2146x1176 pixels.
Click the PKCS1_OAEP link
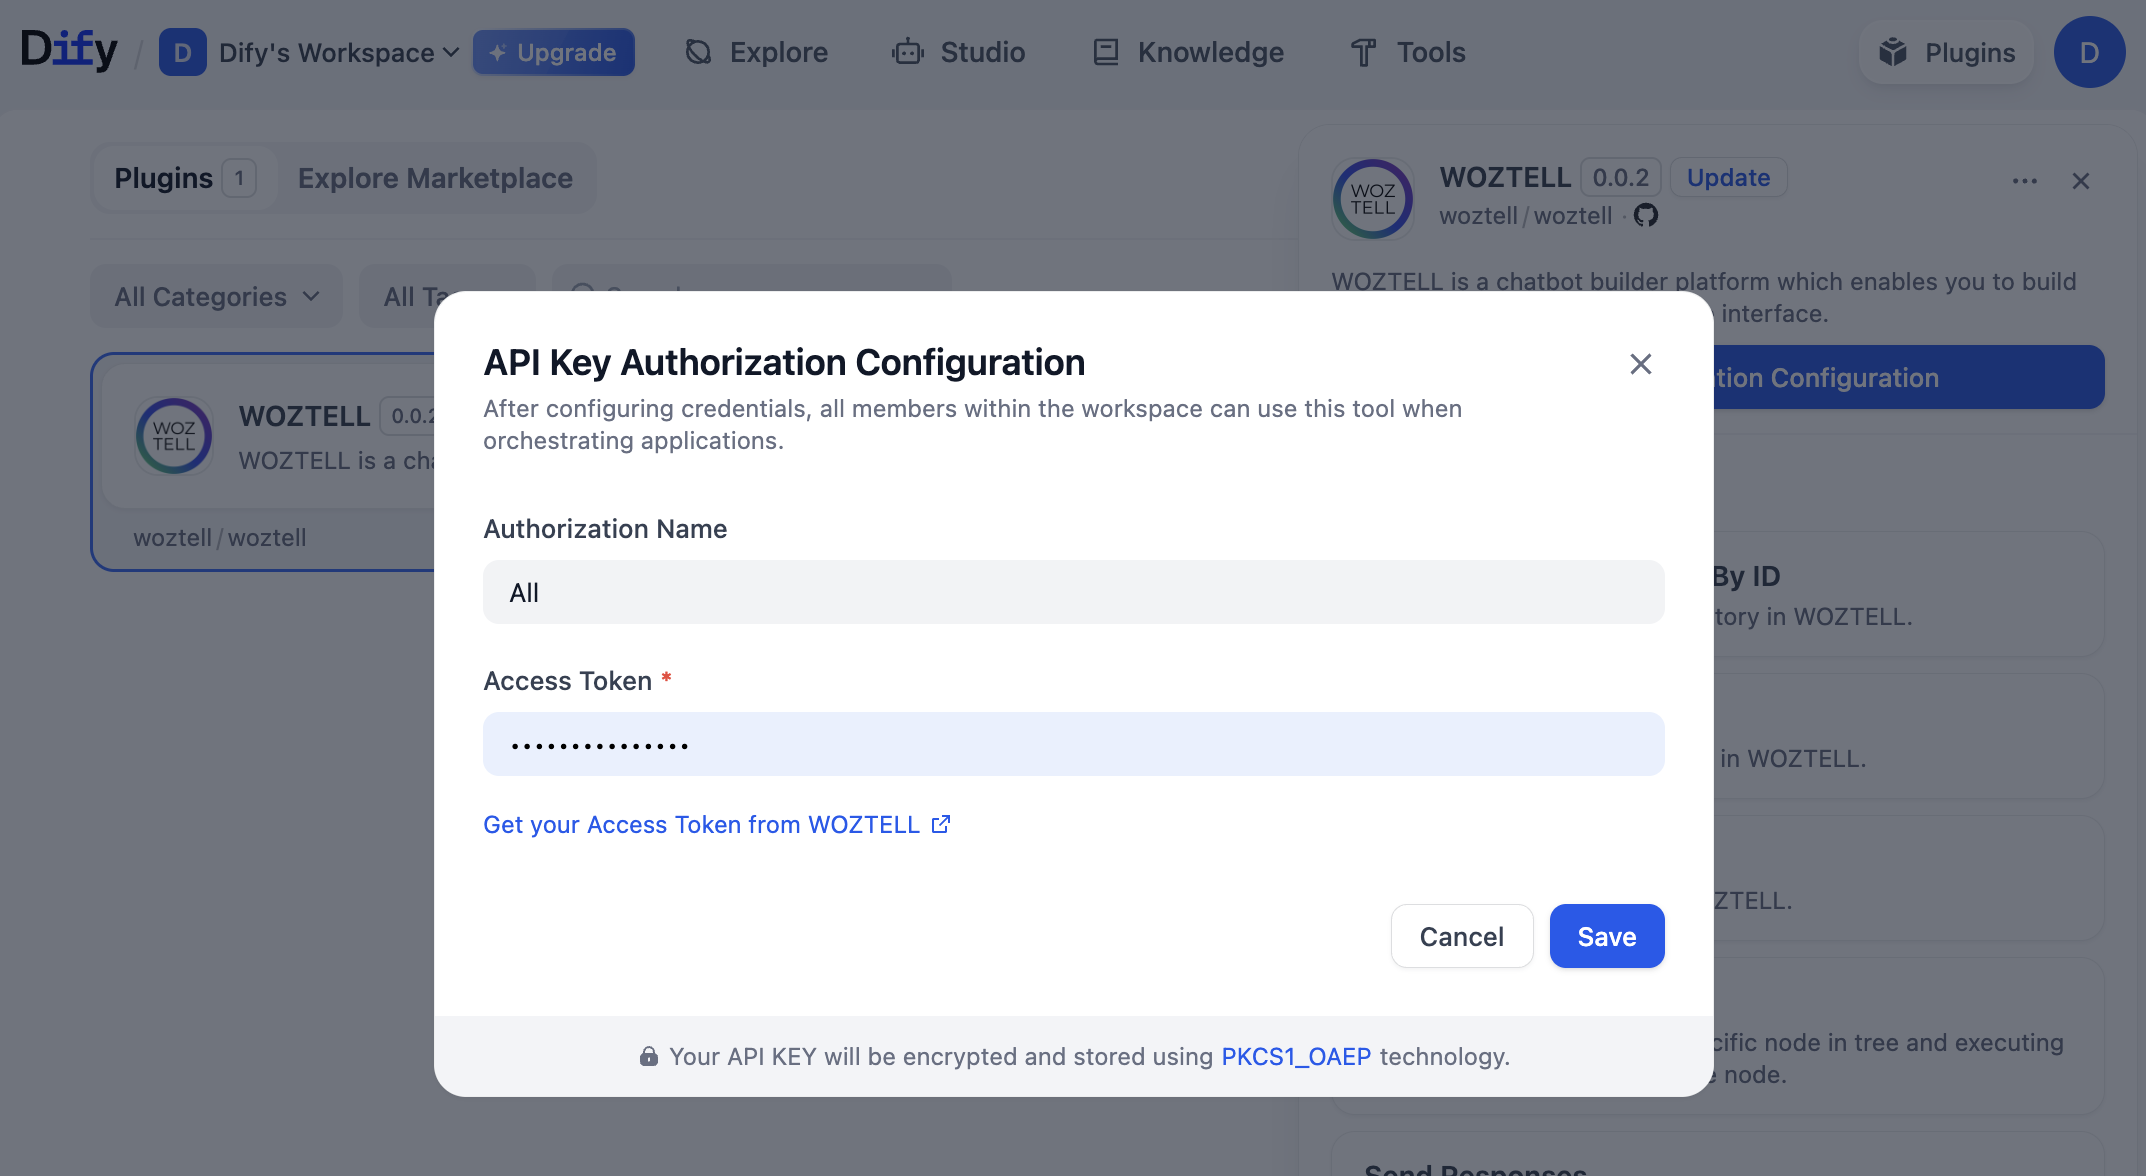pyautogui.click(x=1296, y=1056)
